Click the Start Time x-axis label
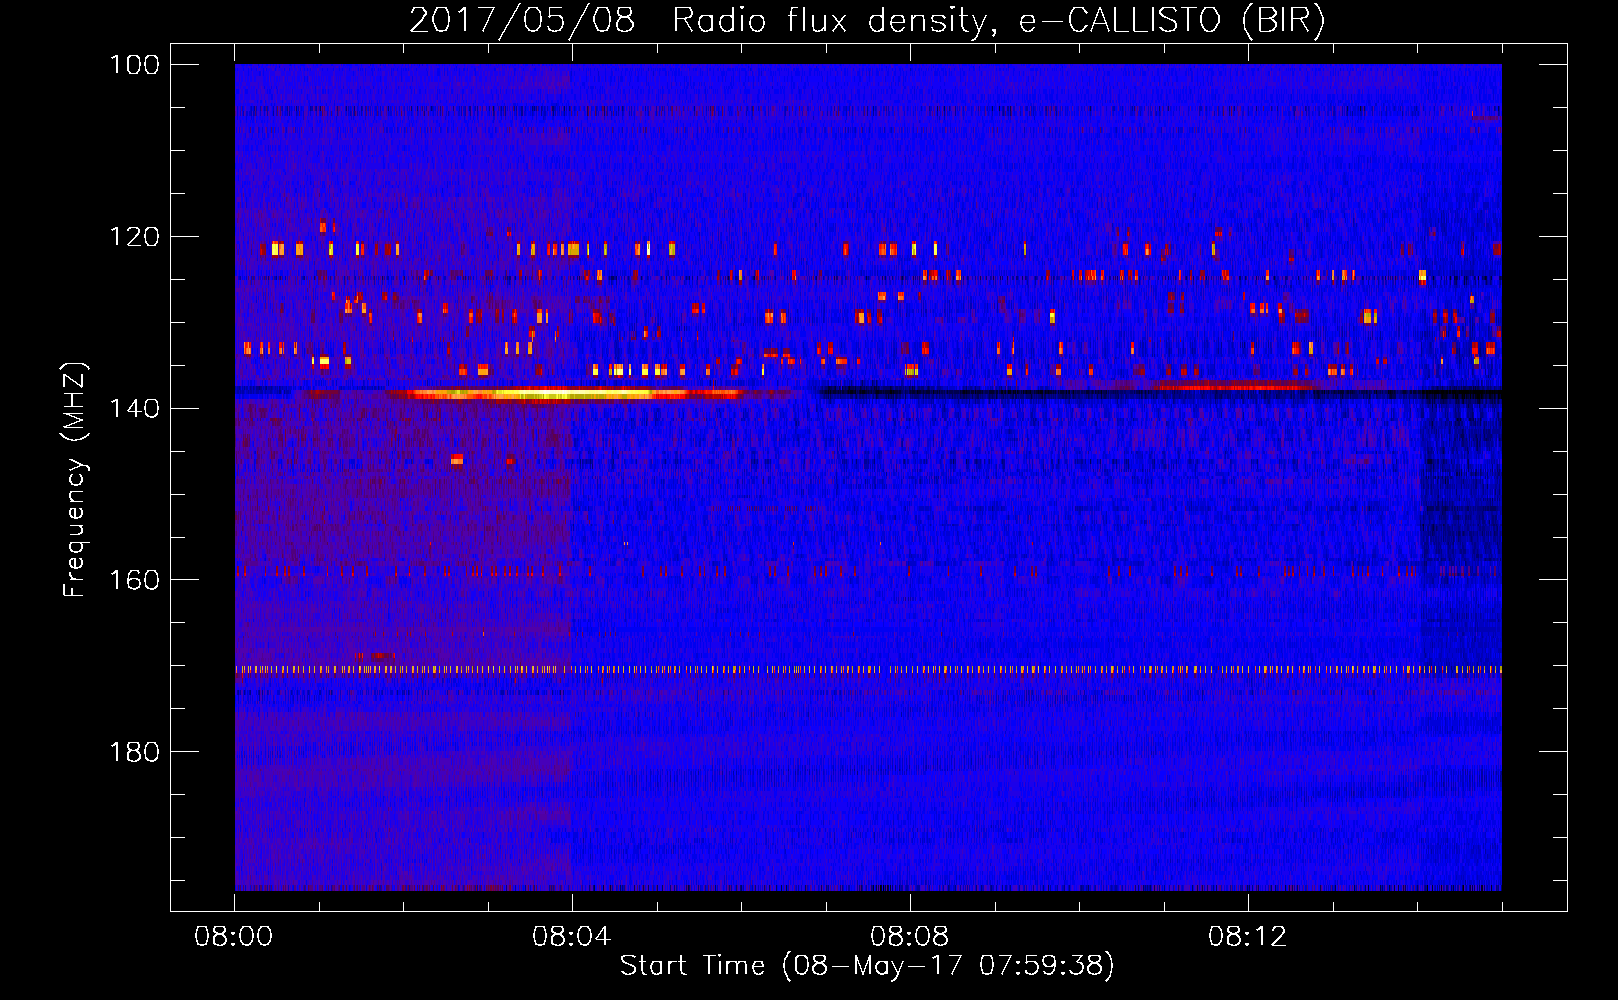The width and height of the screenshot is (1618, 1000). coord(867,966)
